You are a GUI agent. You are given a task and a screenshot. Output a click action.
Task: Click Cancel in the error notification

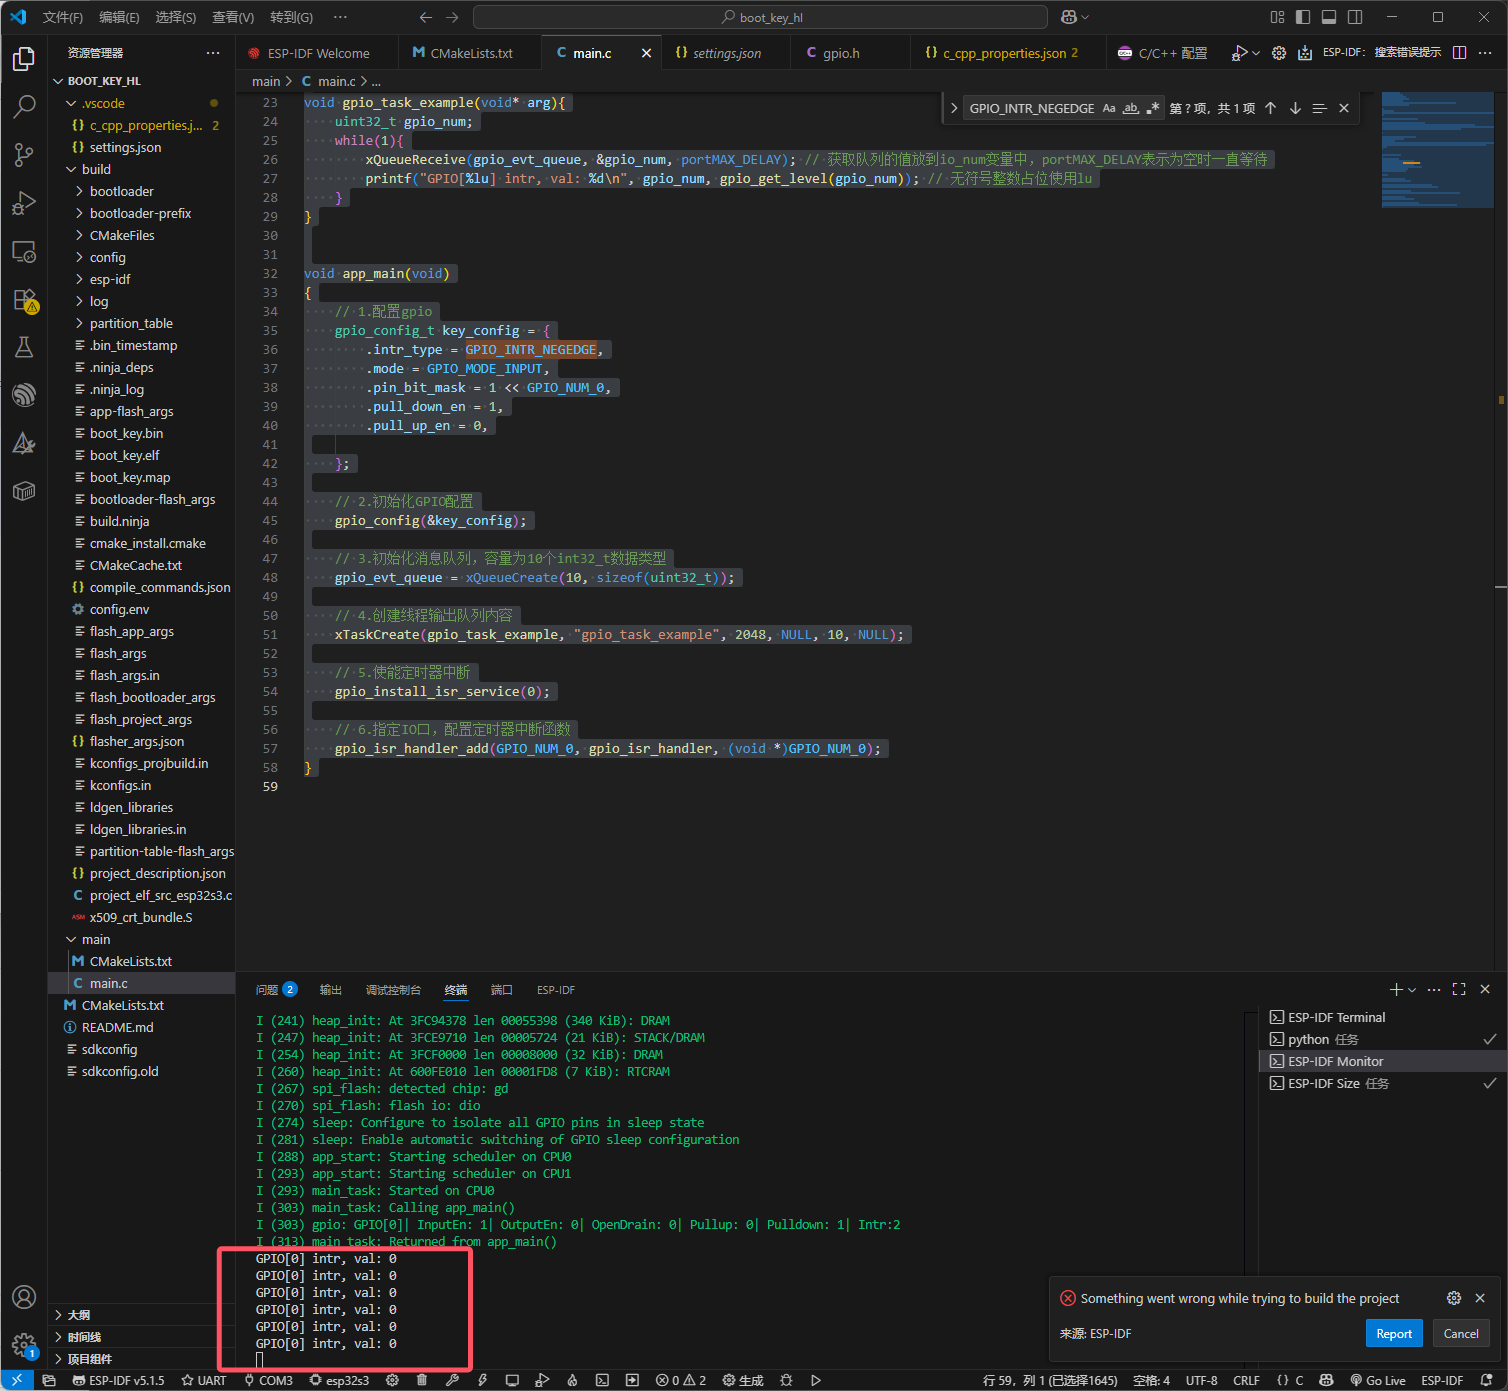(1460, 1333)
